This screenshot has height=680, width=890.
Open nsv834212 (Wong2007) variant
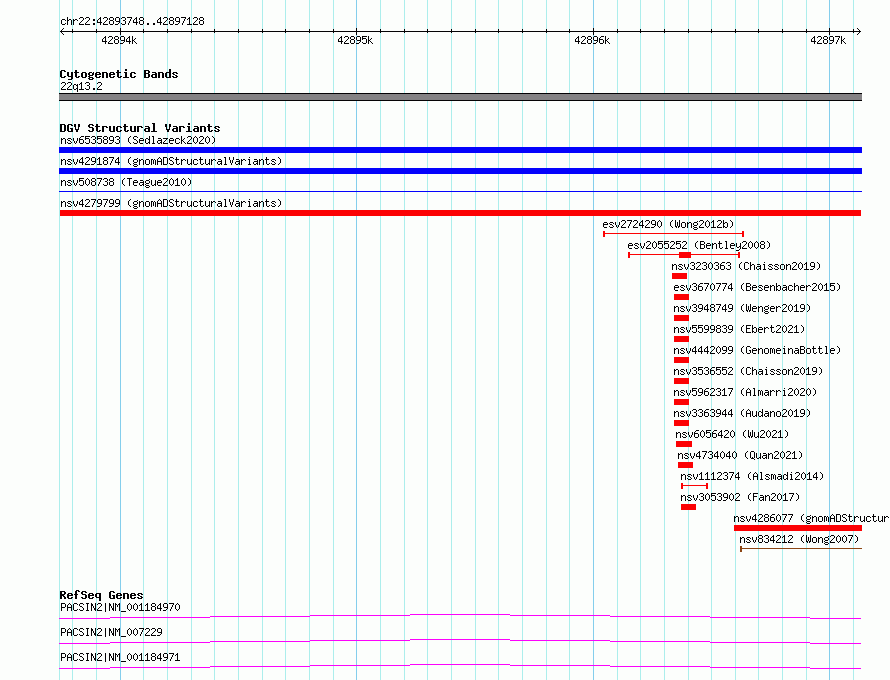tap(799, 539)
